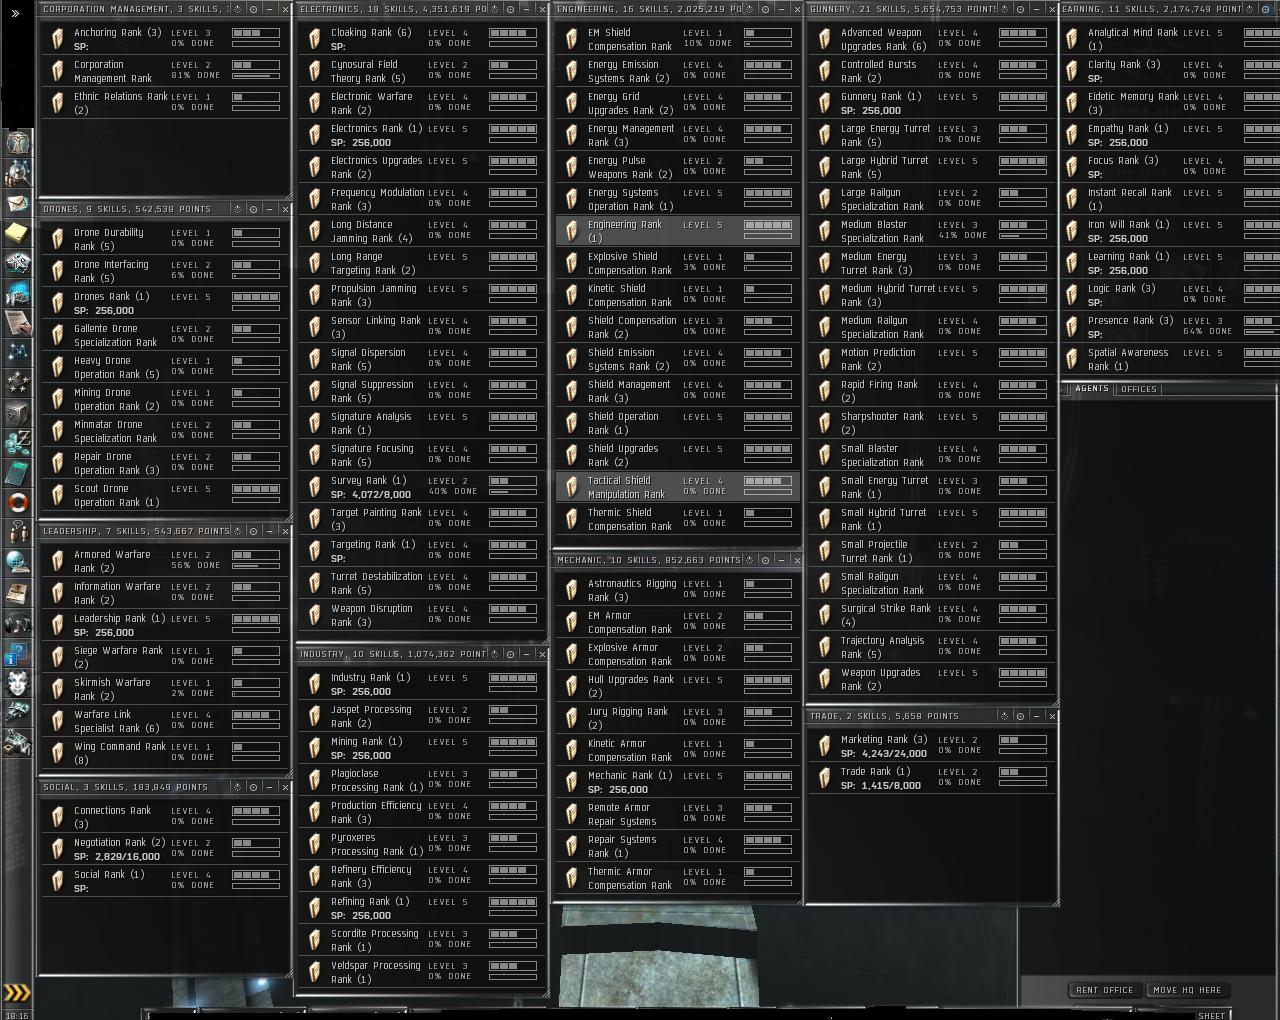Select the Iron Will skill
The image size is (1280, 1020).
tap(1171, 231)
